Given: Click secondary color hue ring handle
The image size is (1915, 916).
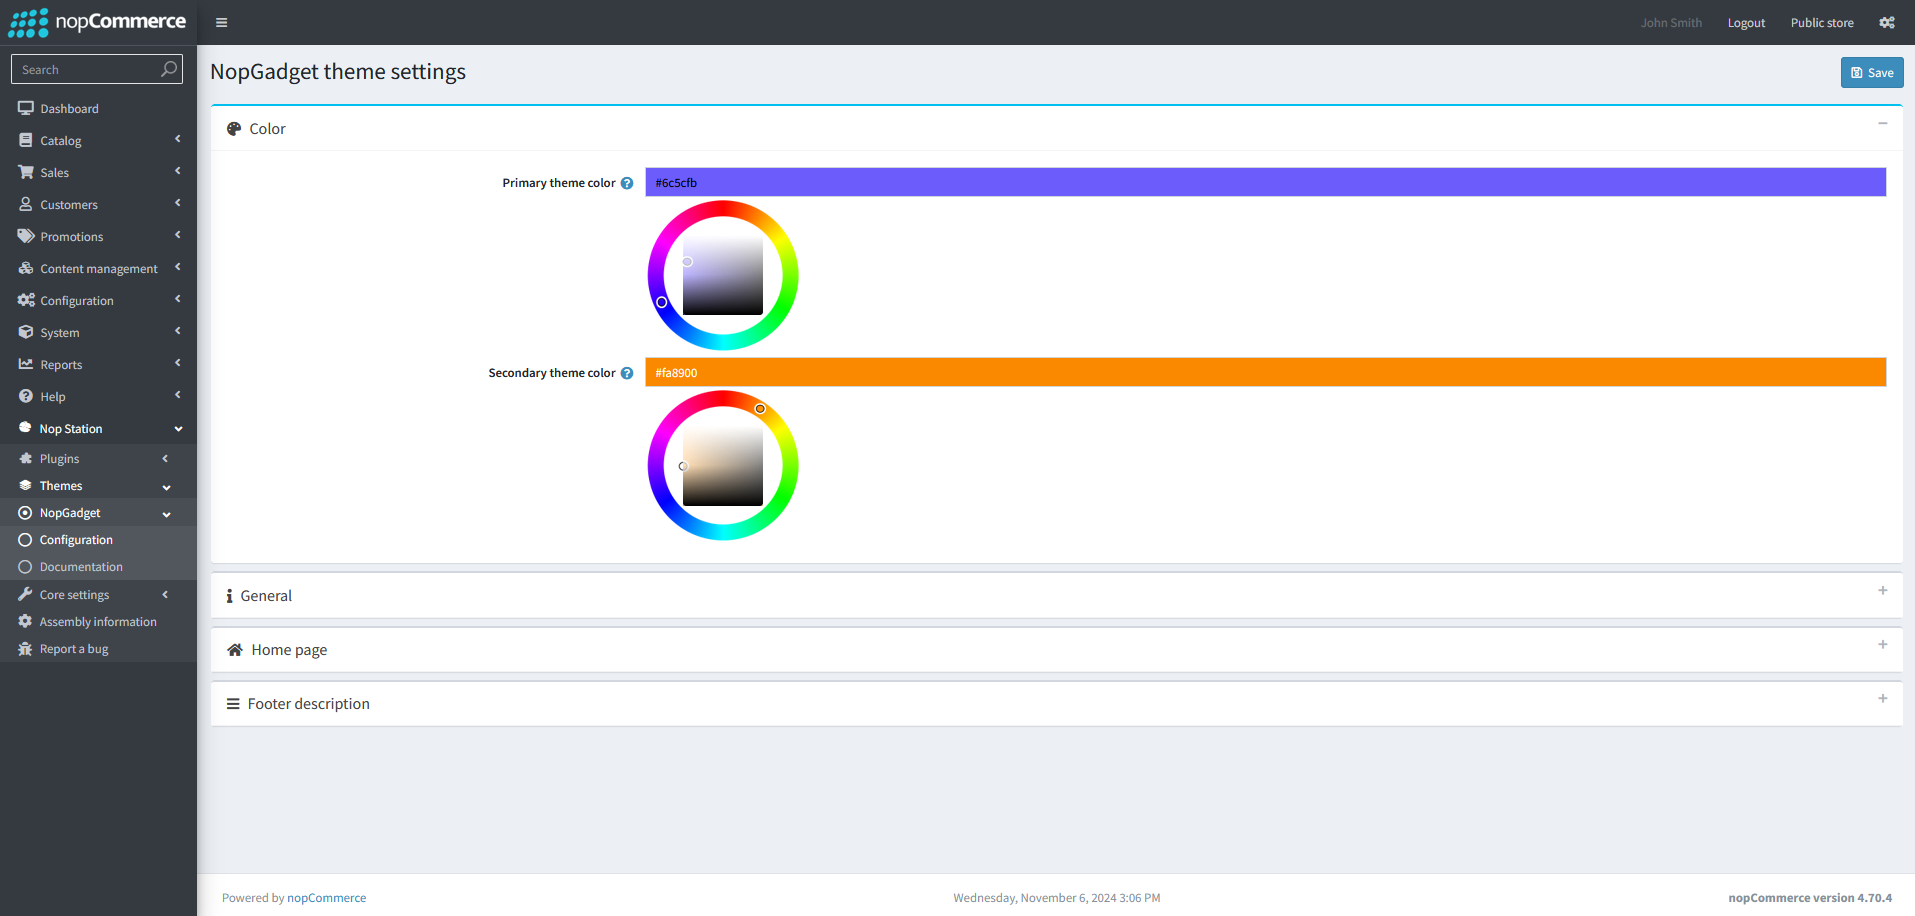Looking at the screenshot, I should [x=760, y=409].
